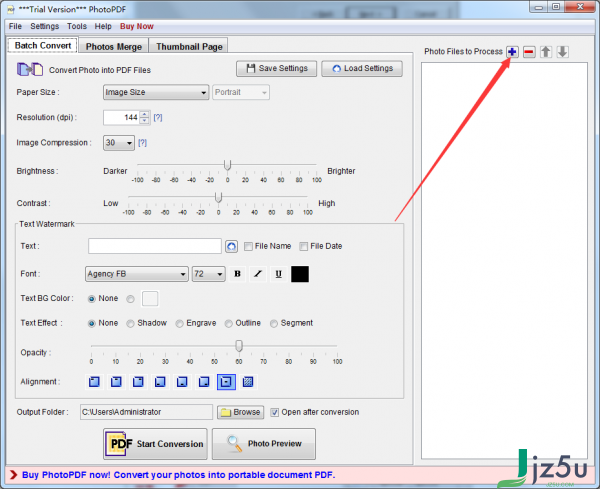Select Segment text effect
The height and width of the screenshot is (489, 600).
(274, 324)
